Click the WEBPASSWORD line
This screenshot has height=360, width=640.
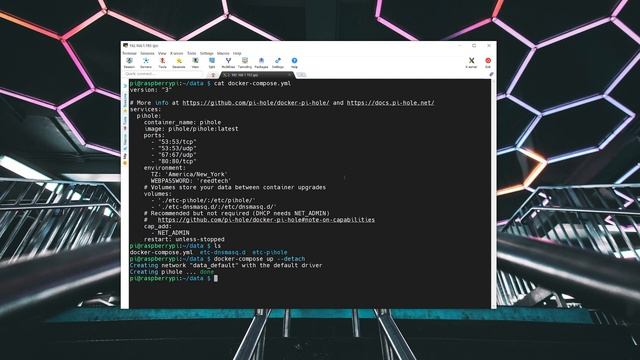191,181
